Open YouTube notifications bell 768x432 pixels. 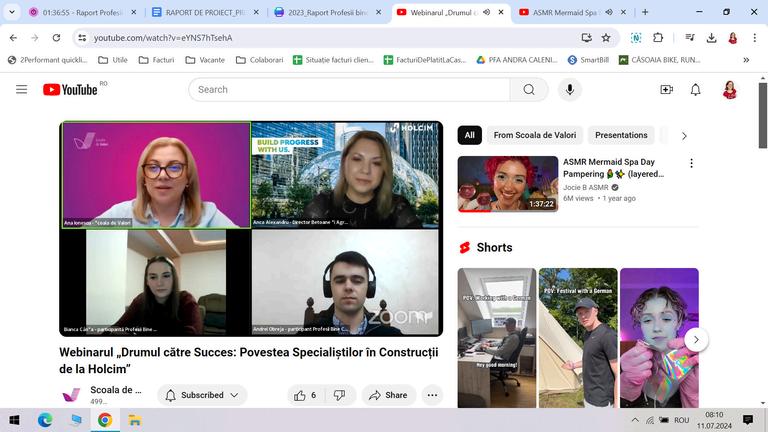pos(695,90)
